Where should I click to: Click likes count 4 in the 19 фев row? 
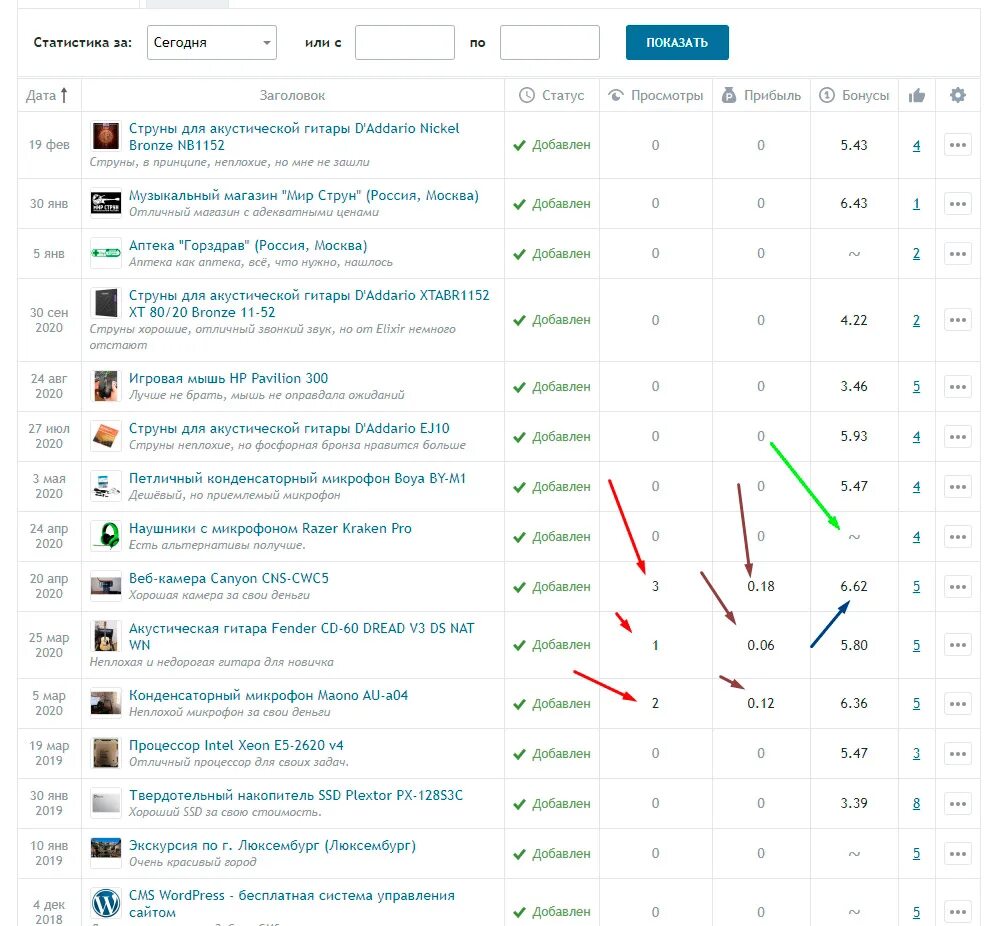917,145
